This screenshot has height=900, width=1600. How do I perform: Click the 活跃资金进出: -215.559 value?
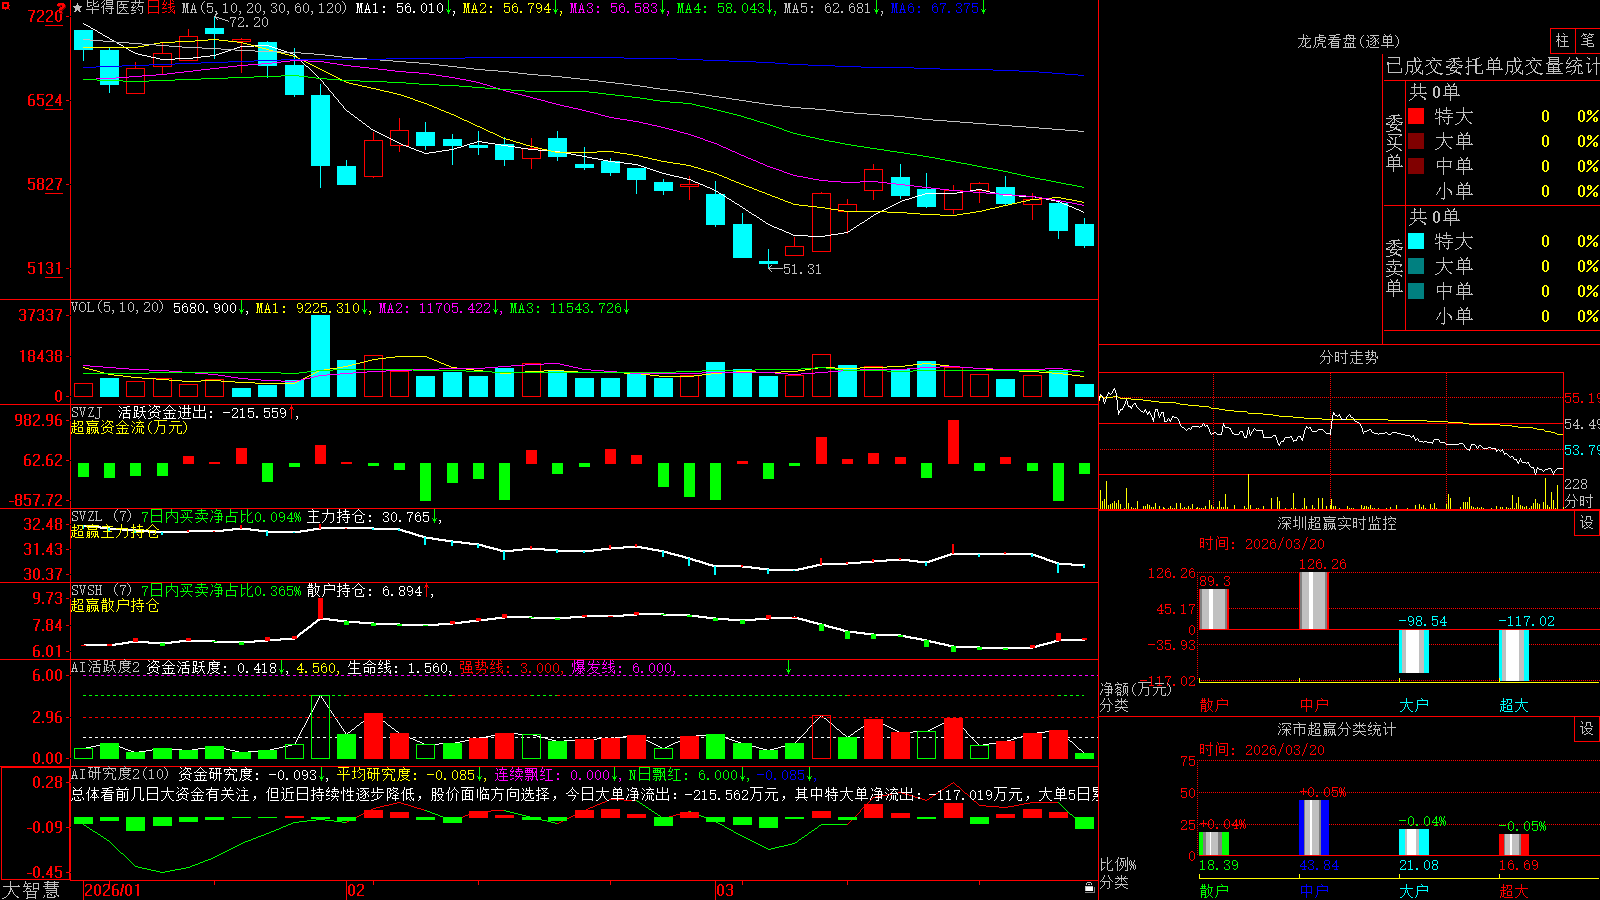[x=202, y=413]
